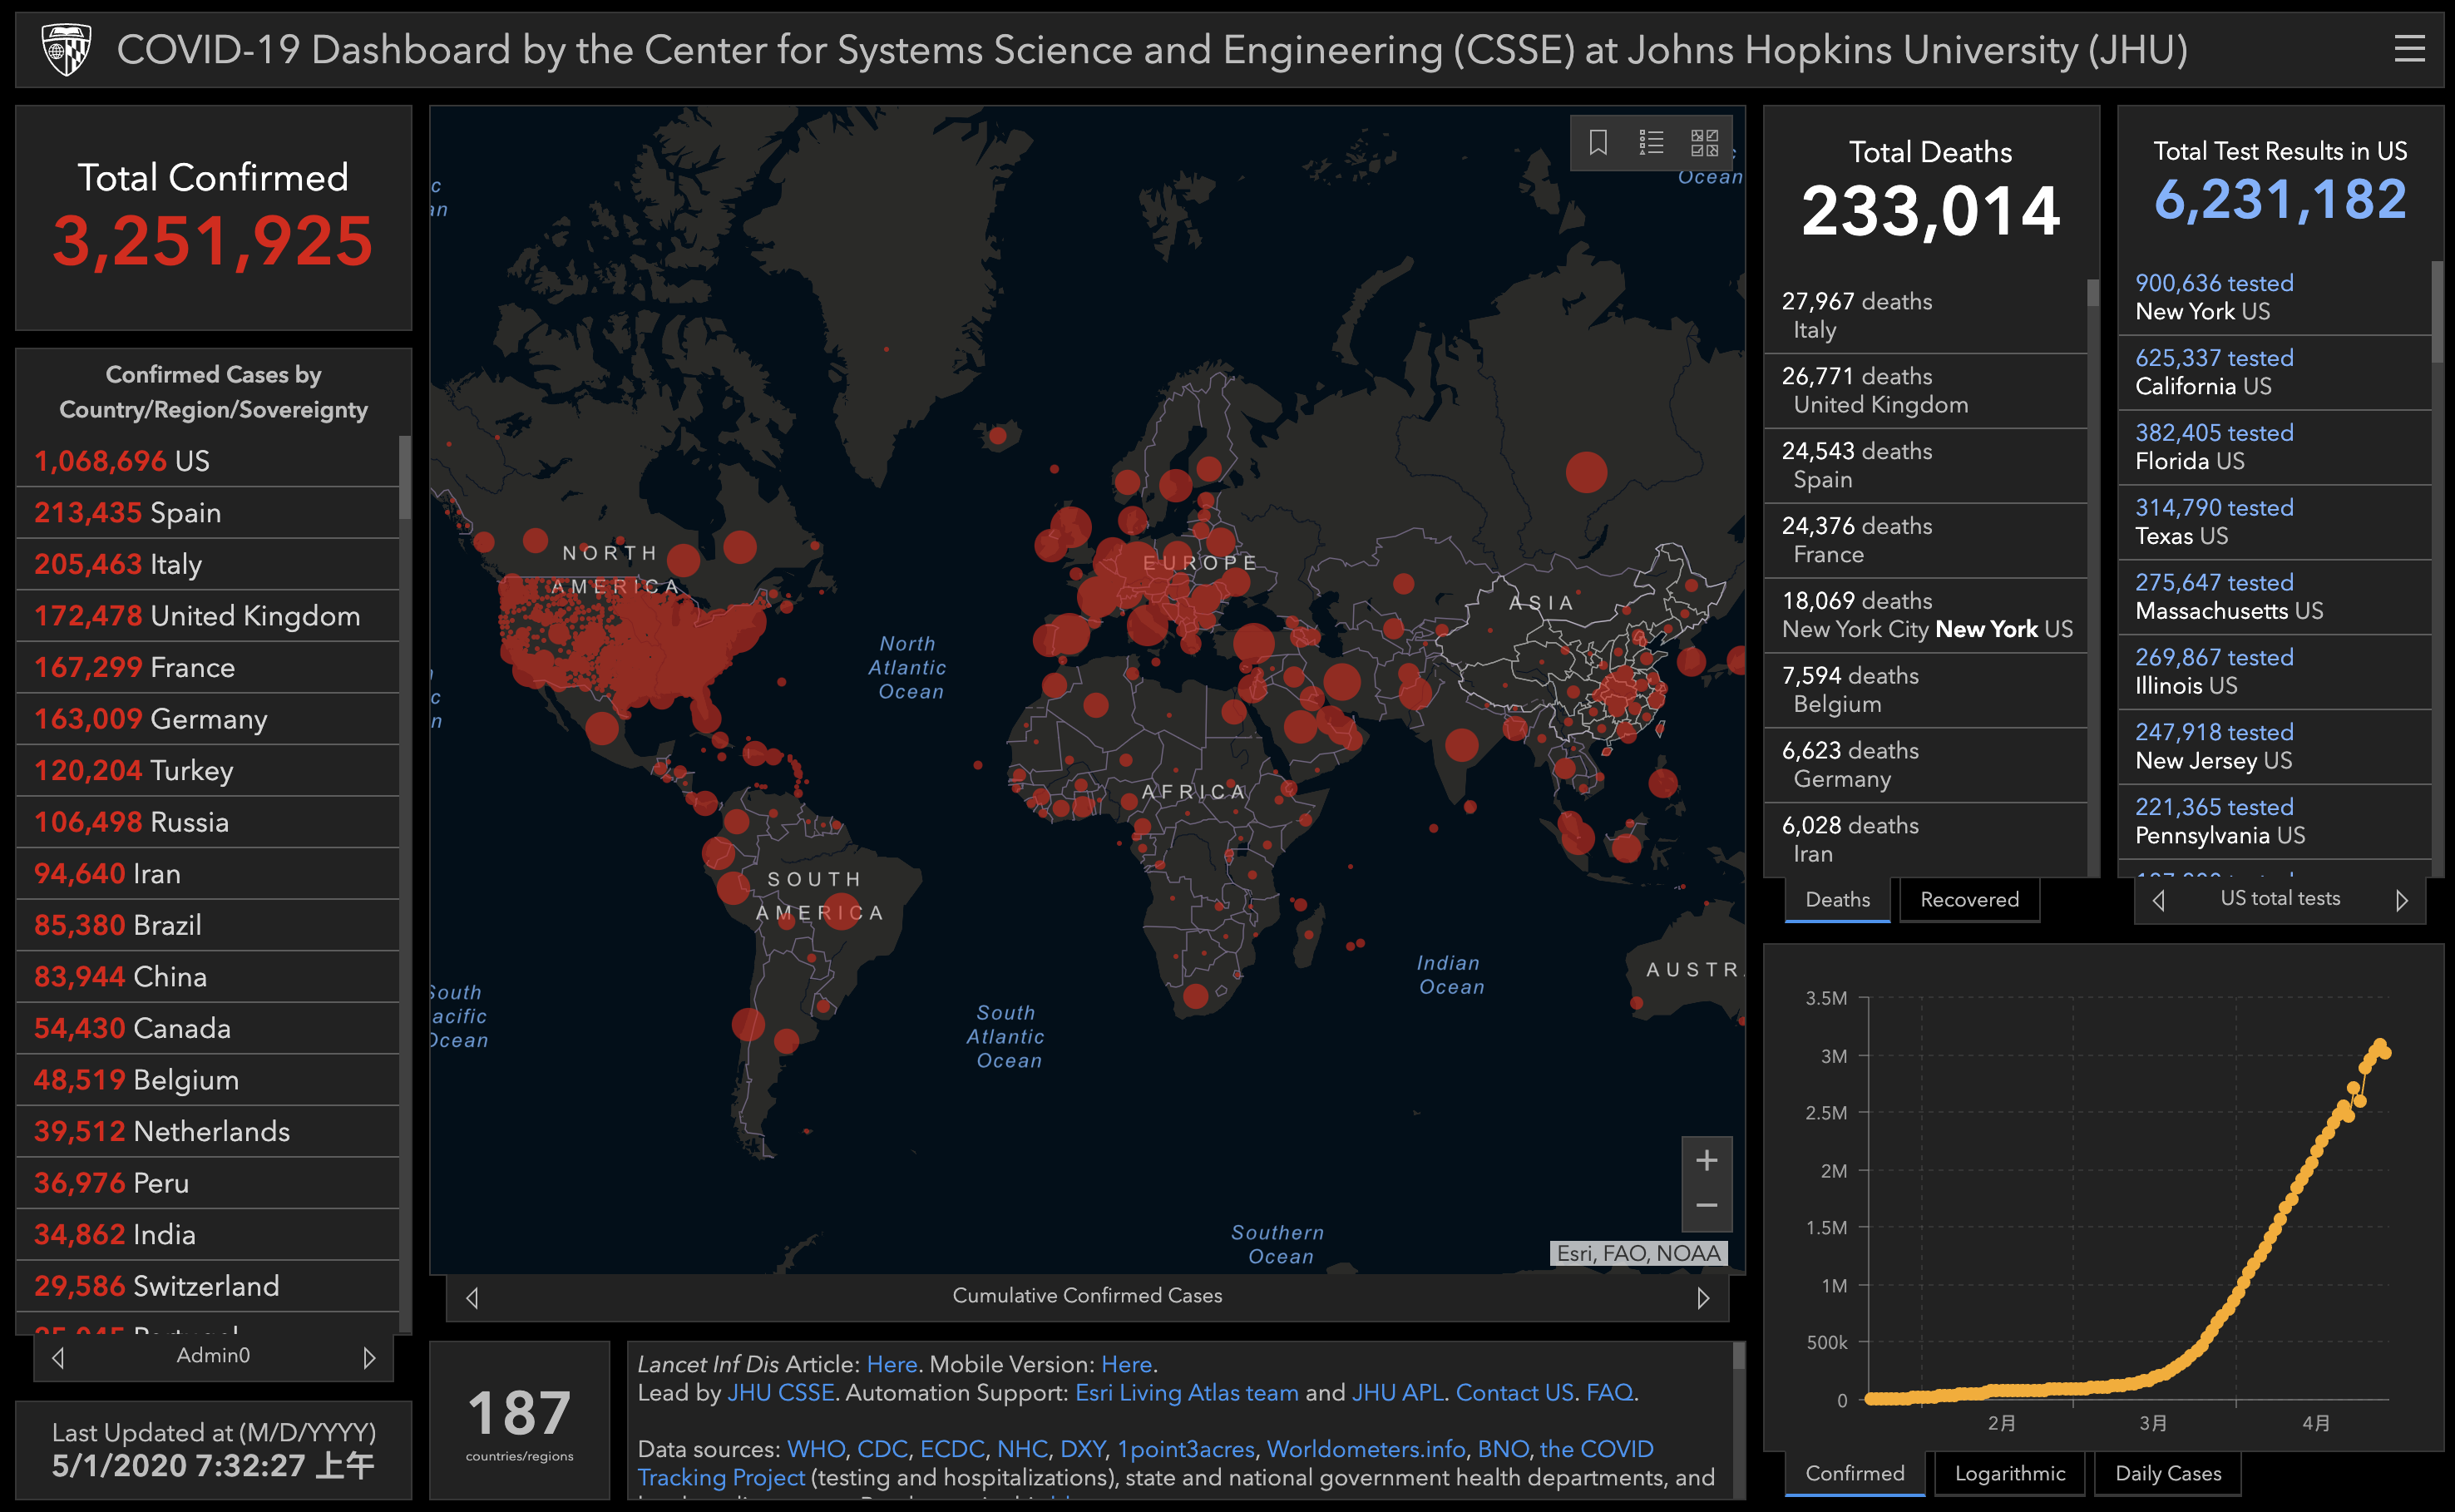Click left arrow beside US total tests
Viewport: 2455px width, 1512px height.
click(2159, 900)
